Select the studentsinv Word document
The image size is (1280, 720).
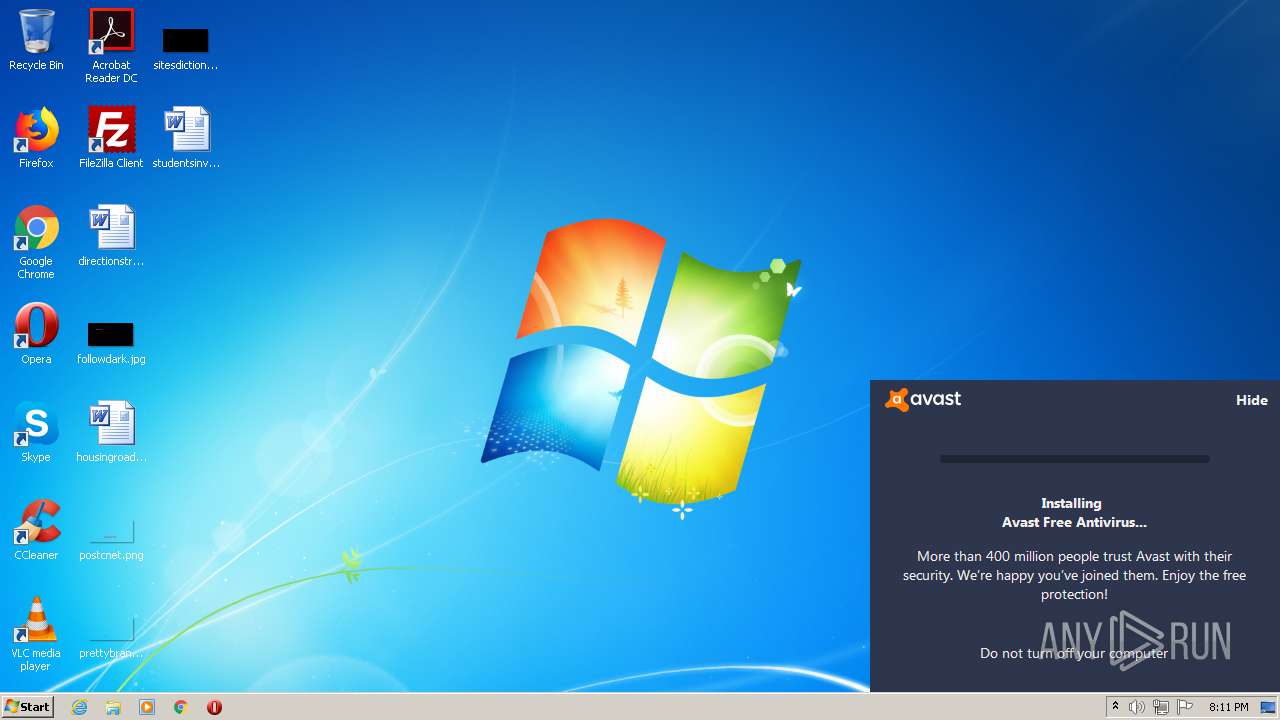click(x=186, y=138)
